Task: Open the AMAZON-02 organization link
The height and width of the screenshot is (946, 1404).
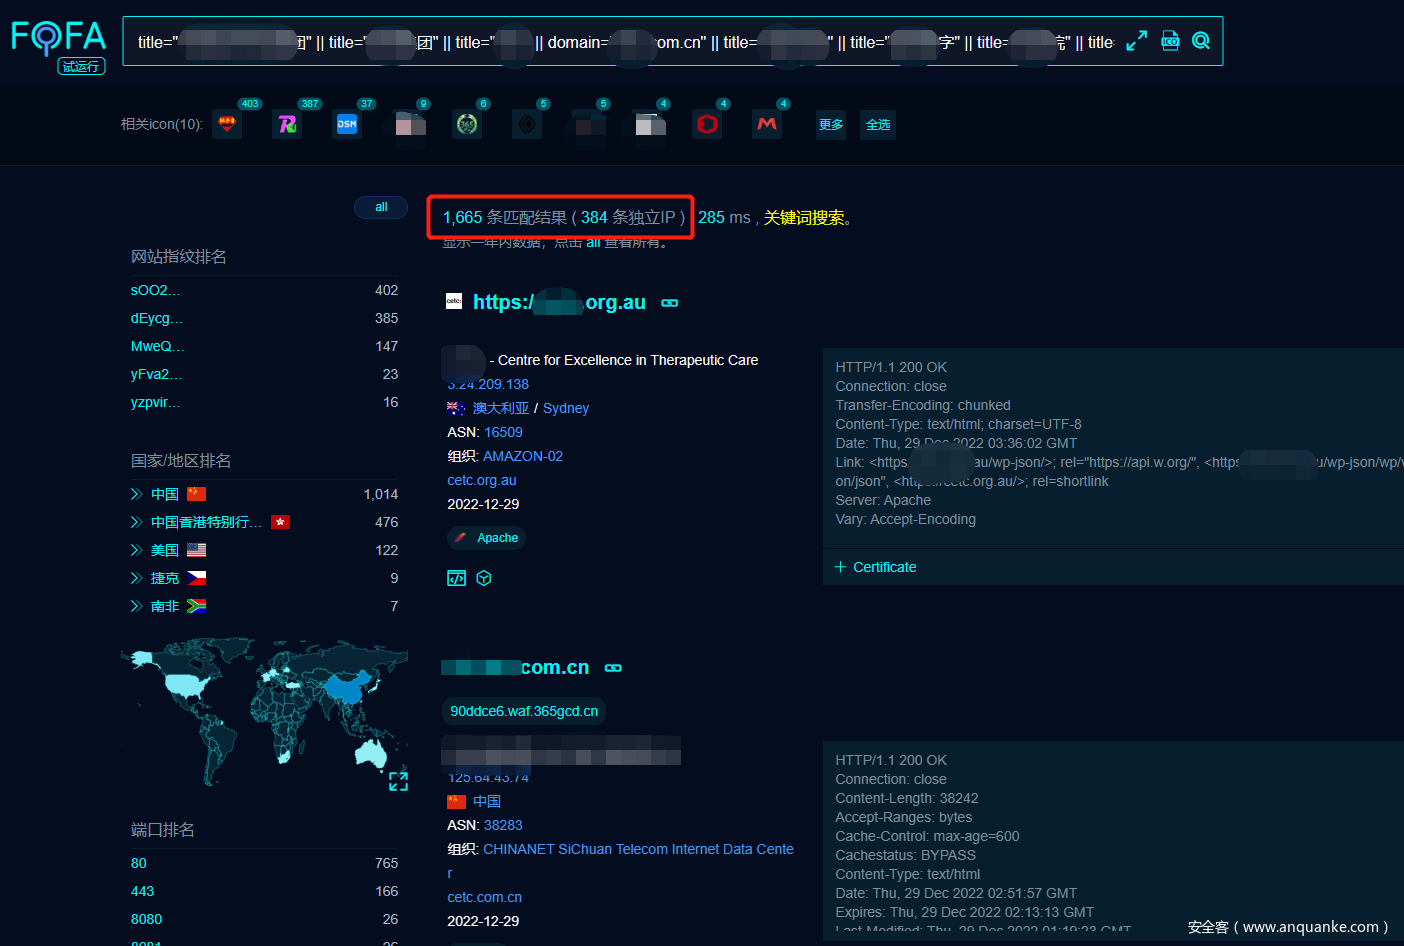Action: (x=523, y=456)
